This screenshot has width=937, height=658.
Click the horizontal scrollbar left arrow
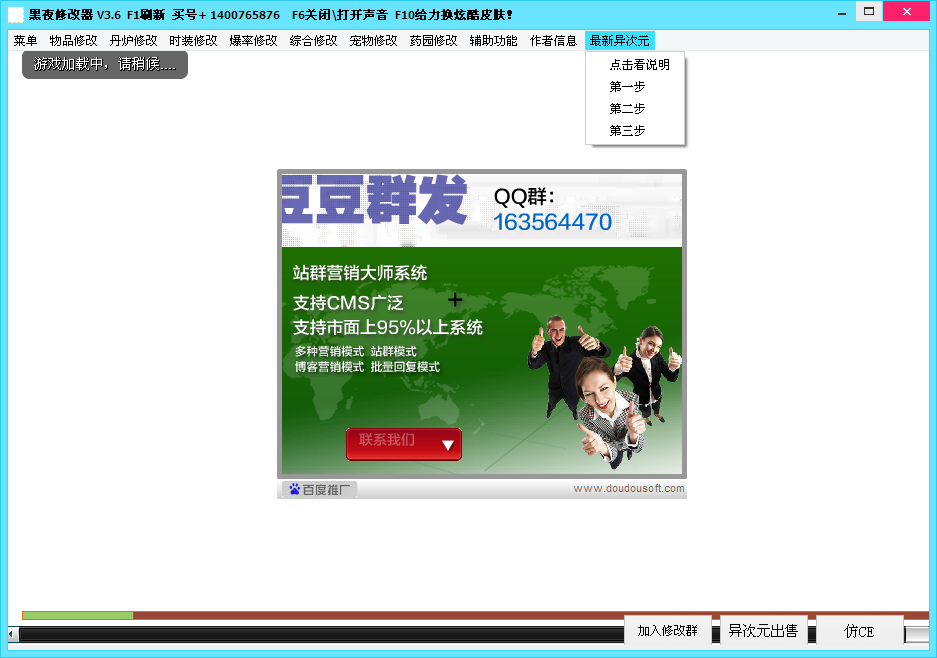click(12, 633)
